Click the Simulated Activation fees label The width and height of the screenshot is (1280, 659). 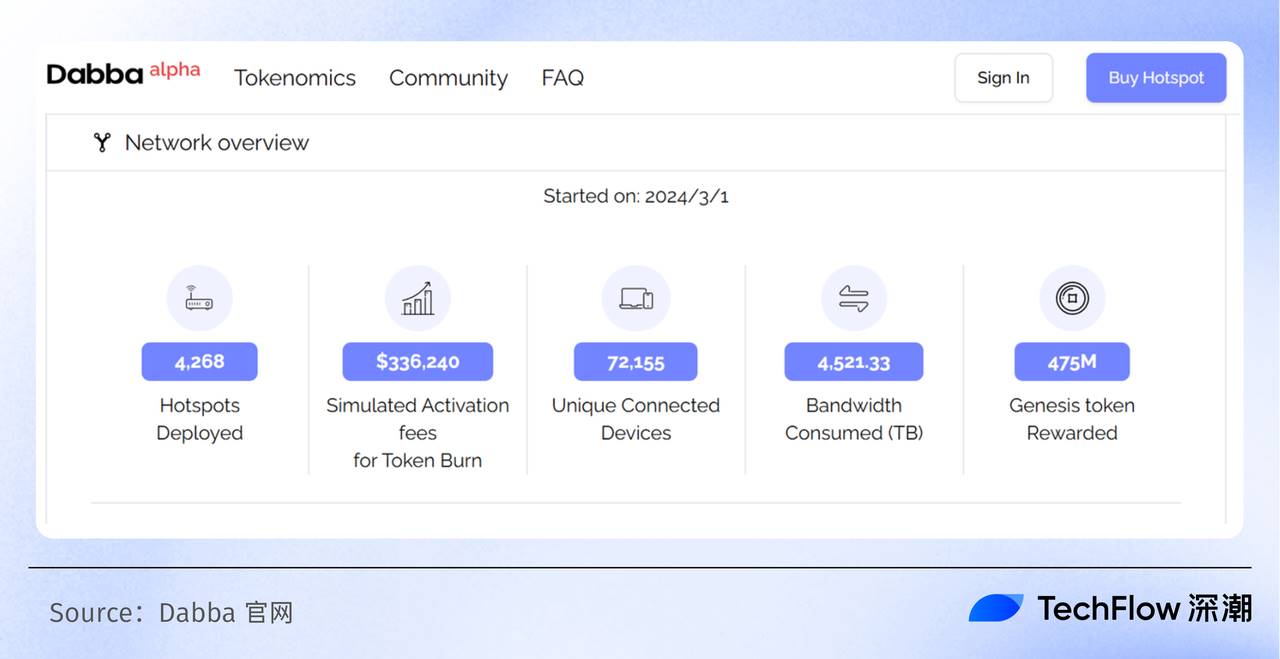(x=418, y=433)
